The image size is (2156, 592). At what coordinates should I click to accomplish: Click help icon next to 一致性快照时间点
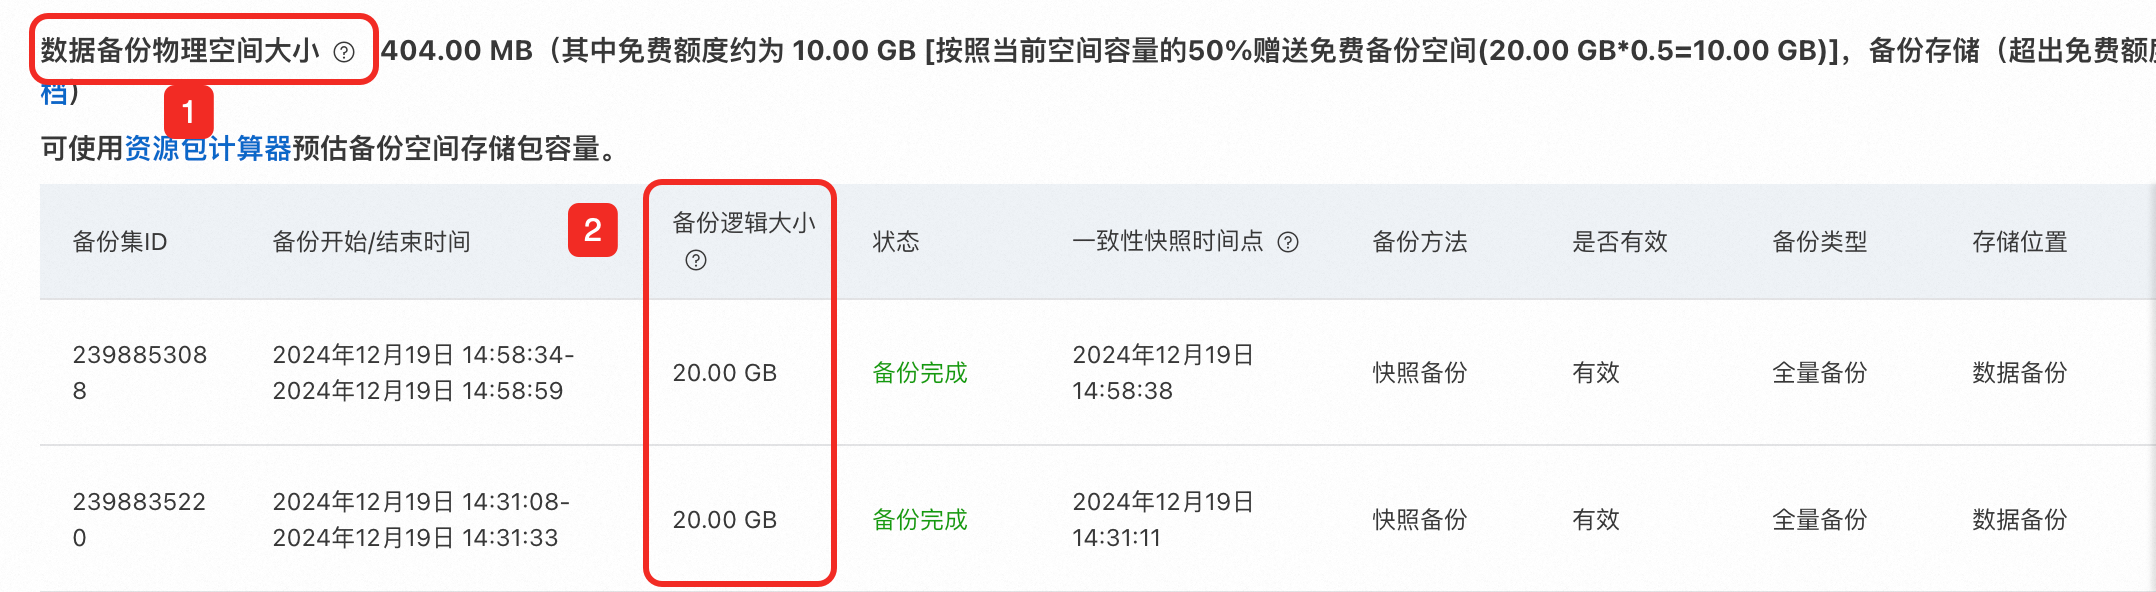(x=1288, y=242)
